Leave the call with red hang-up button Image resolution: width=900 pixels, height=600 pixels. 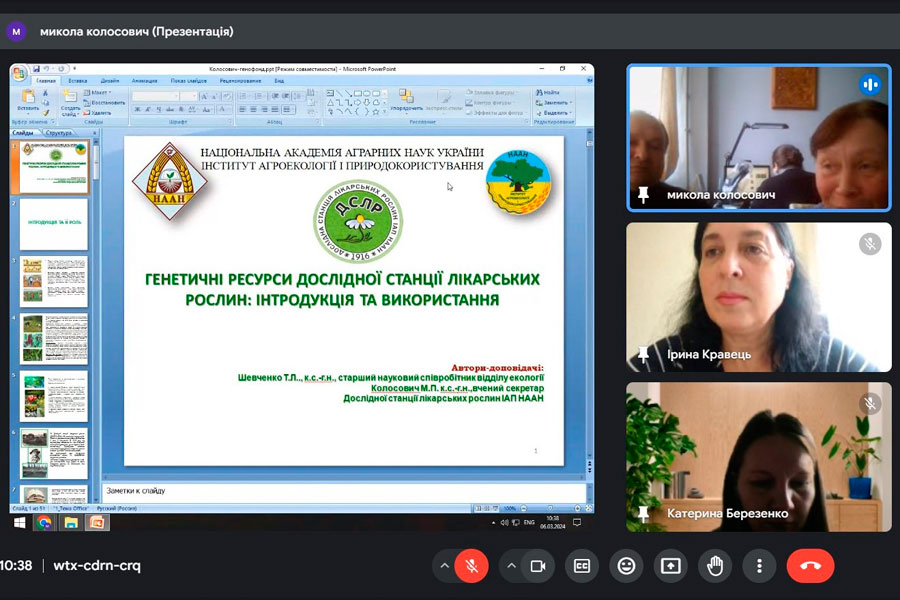tap(810, 566)
